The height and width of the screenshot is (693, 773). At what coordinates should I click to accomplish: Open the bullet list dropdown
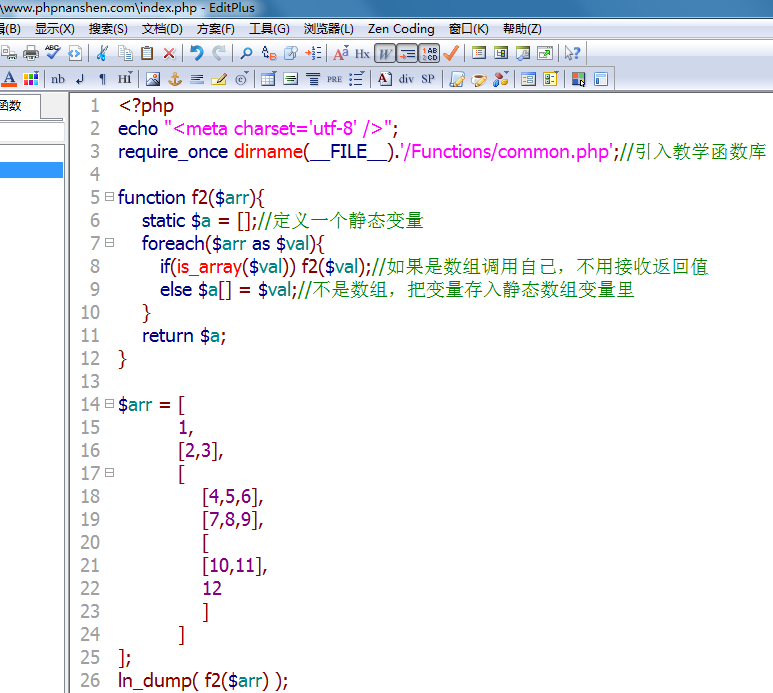(x=356, y=79)
